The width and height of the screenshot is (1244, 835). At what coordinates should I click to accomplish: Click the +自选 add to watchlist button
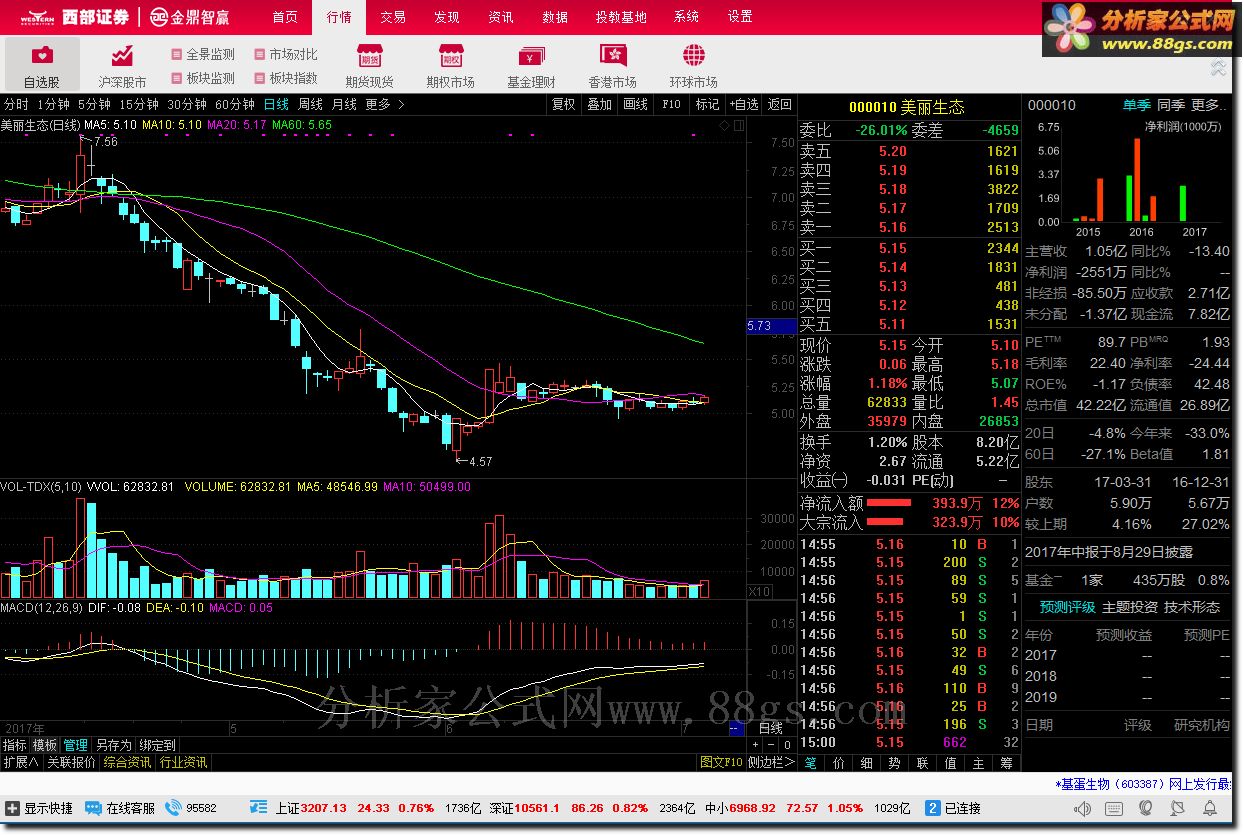click(743, 104)
